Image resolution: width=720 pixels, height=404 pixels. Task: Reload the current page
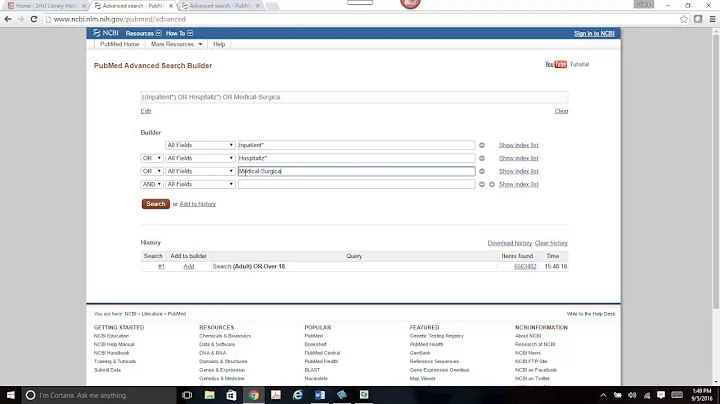[34, 19]
